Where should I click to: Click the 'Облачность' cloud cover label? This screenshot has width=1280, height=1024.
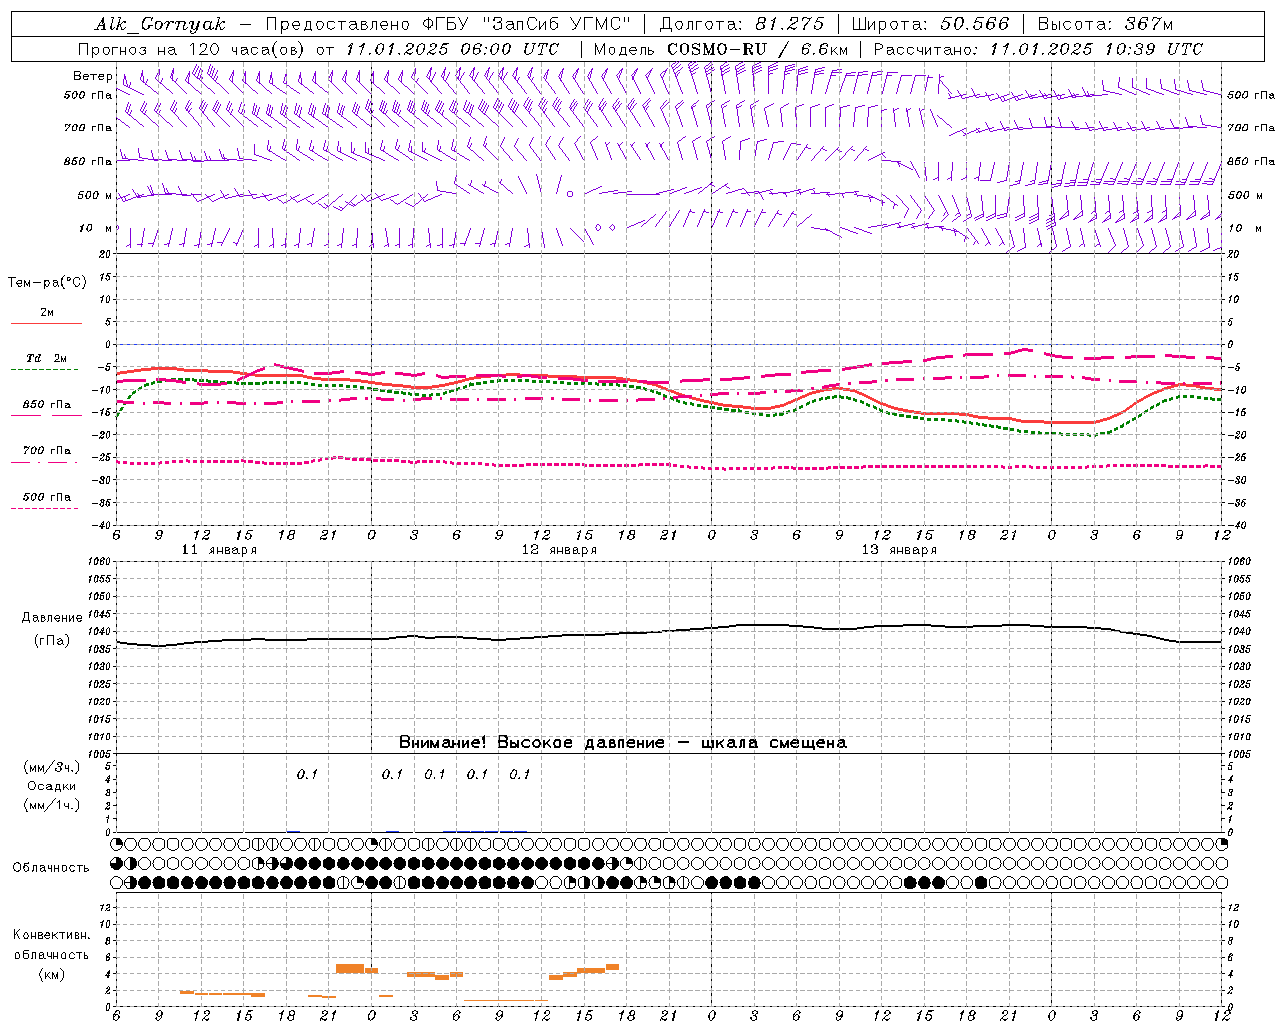(51, 868)
